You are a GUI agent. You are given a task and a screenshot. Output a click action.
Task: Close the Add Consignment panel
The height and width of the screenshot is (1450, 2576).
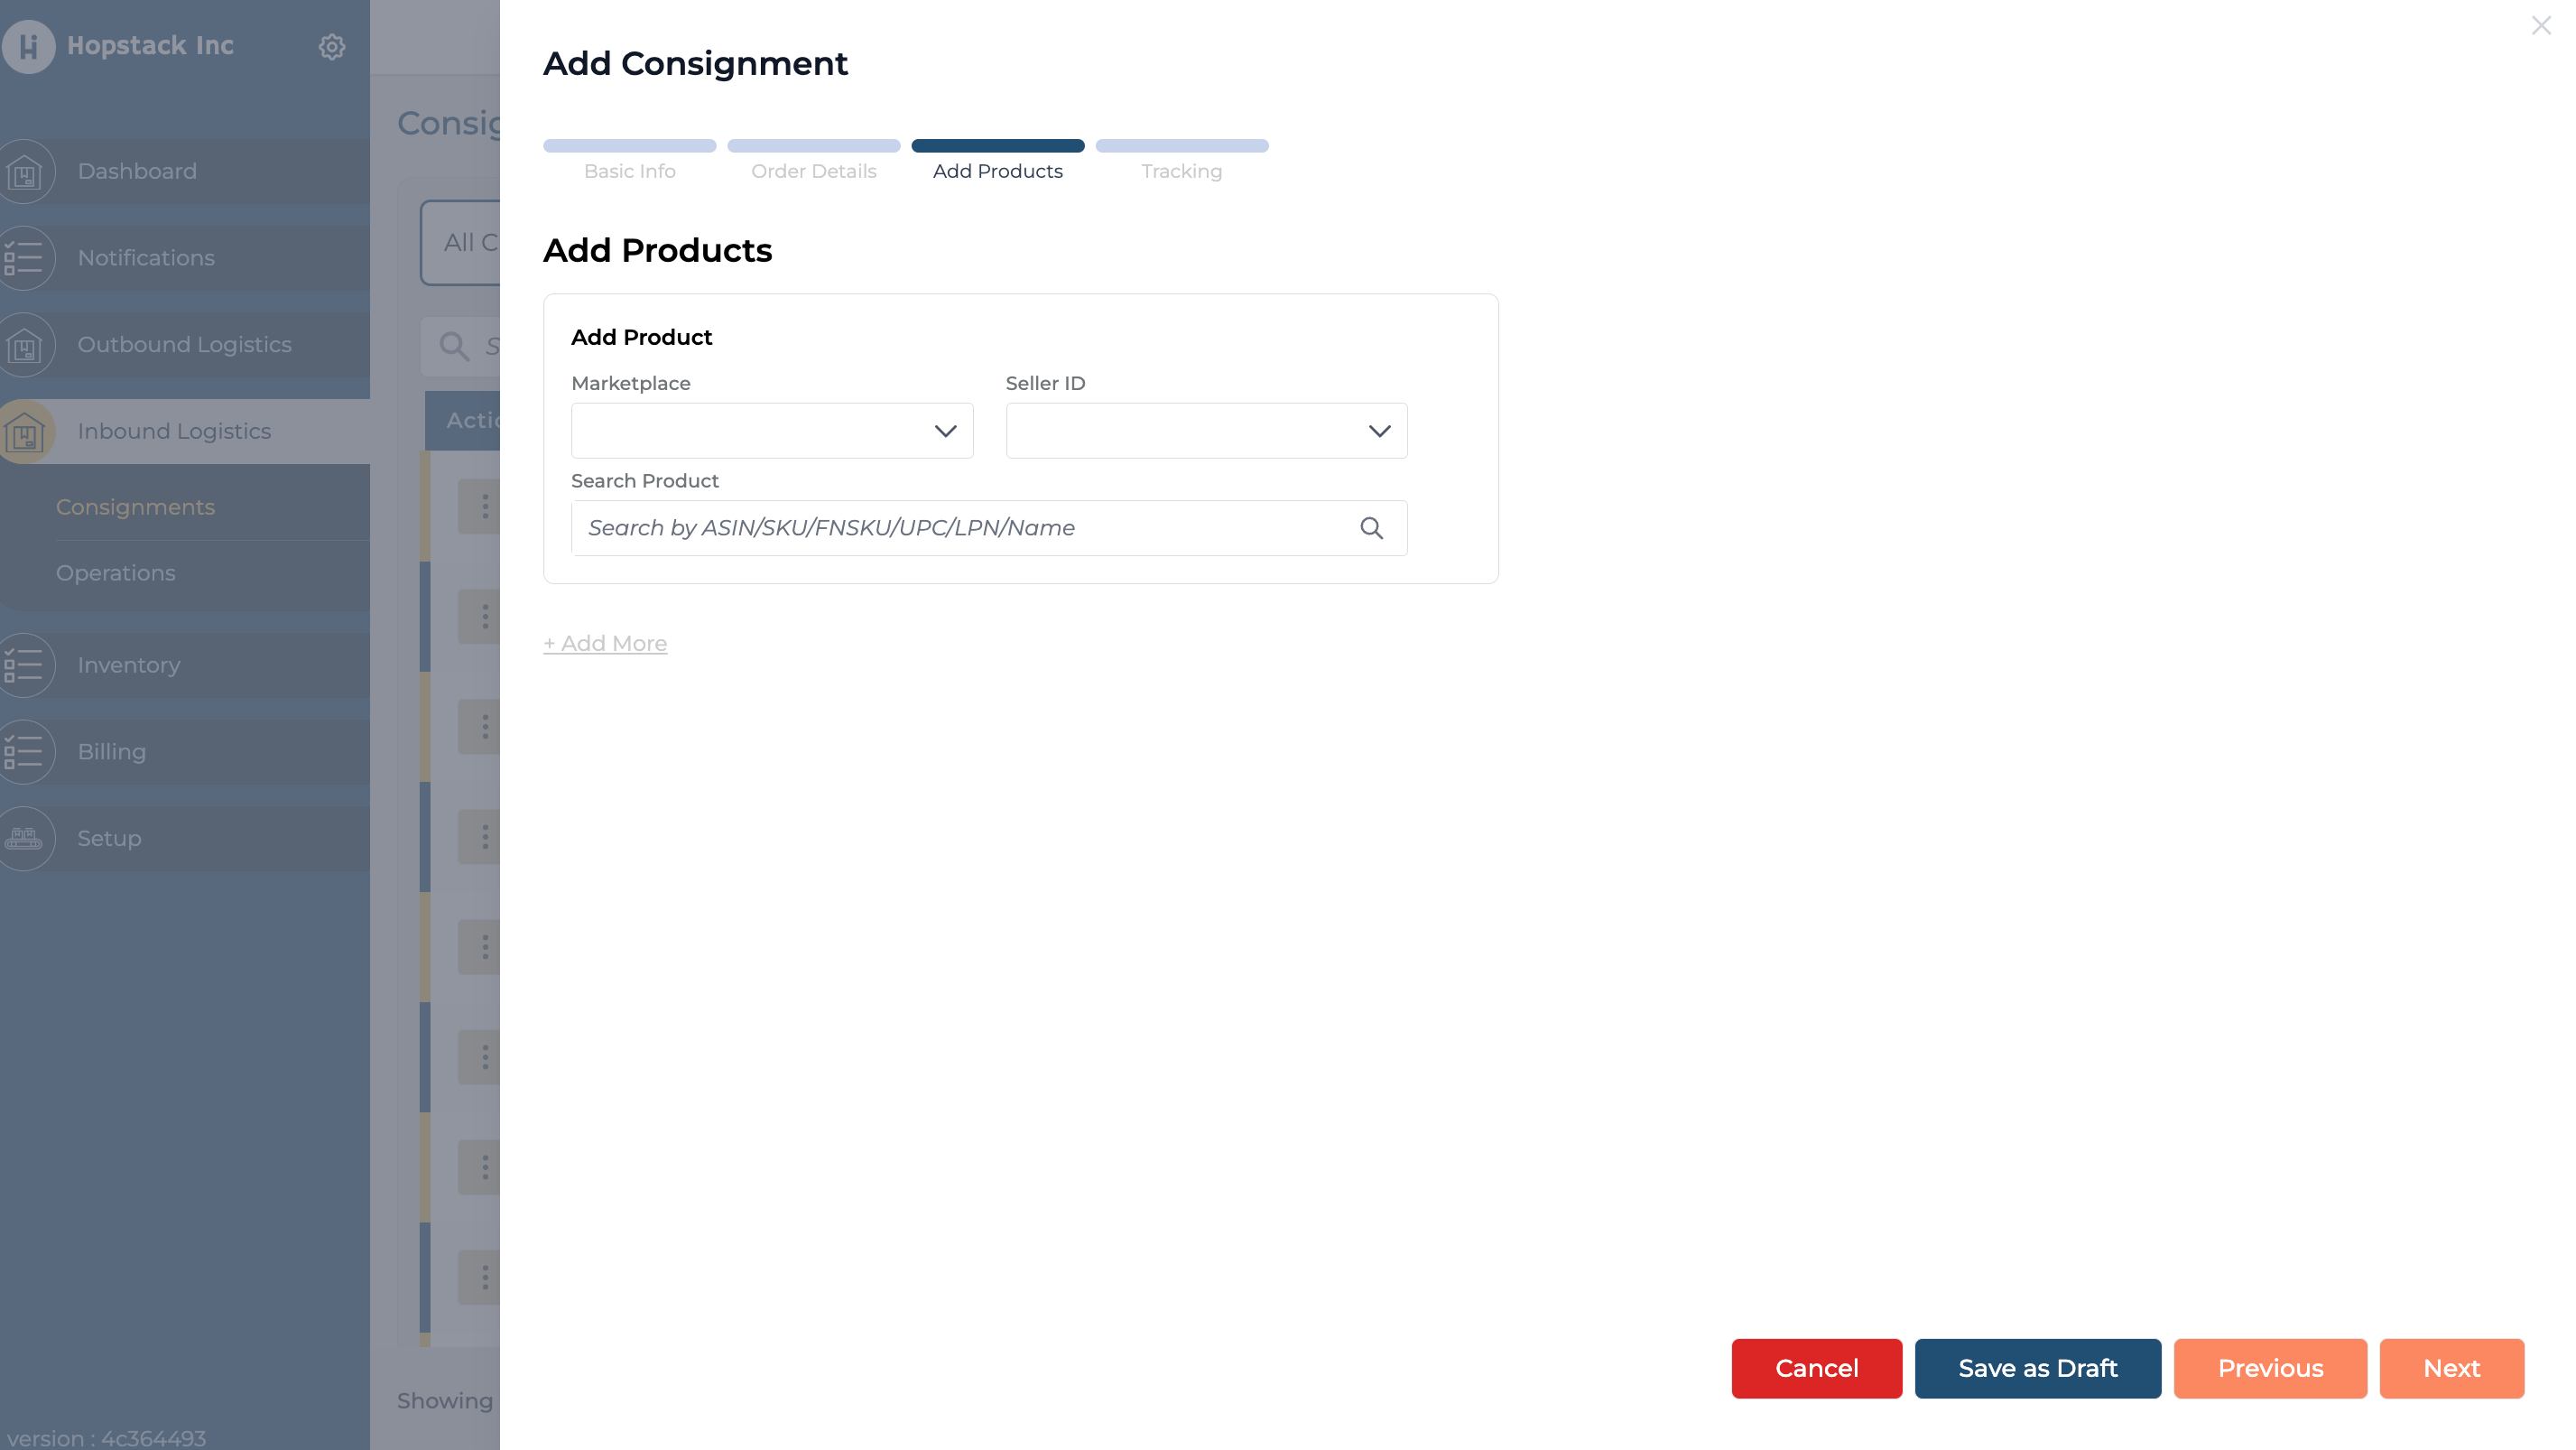(2540, 26)
